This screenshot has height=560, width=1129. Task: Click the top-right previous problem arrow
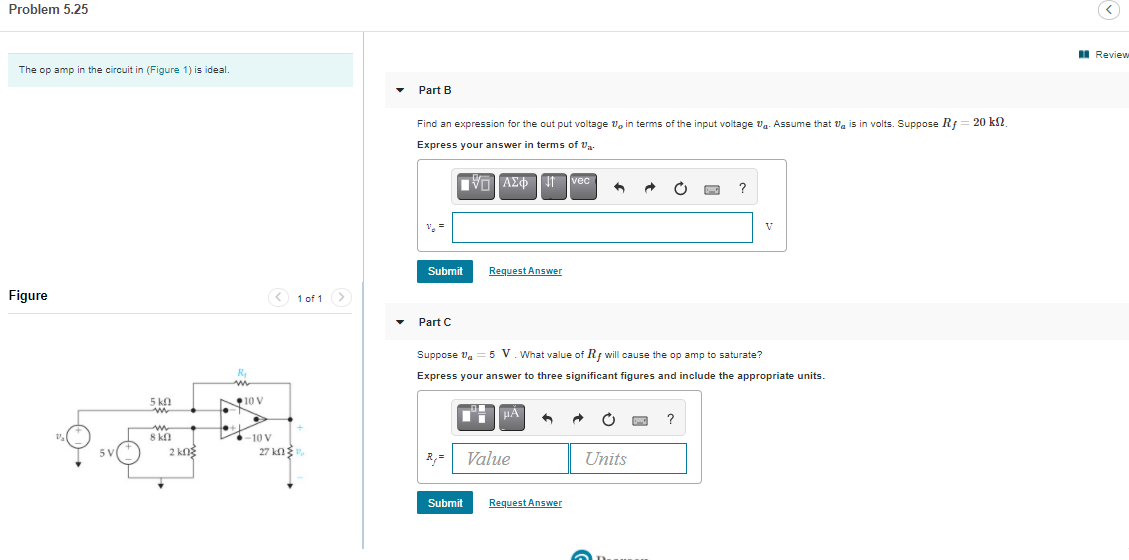click(x=1110, y=10)
